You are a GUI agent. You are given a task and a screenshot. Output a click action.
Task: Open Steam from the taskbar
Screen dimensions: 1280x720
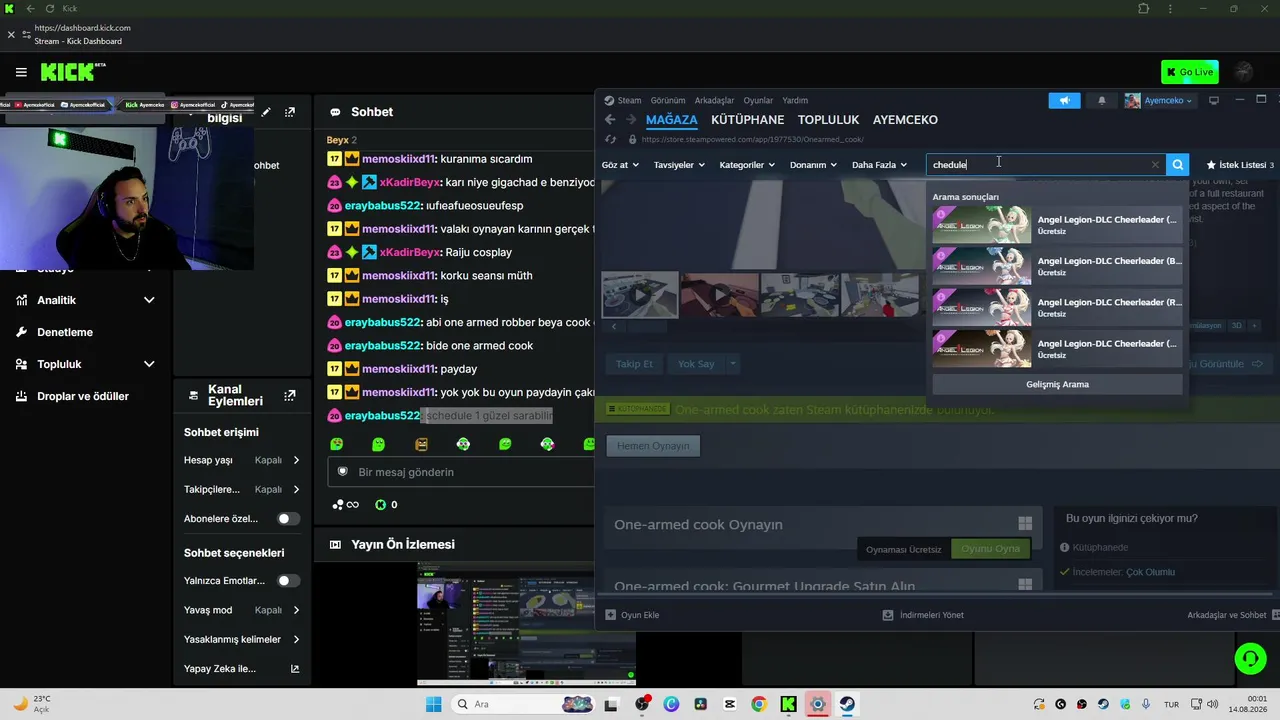pyautogui.click(x=847, y=704)
